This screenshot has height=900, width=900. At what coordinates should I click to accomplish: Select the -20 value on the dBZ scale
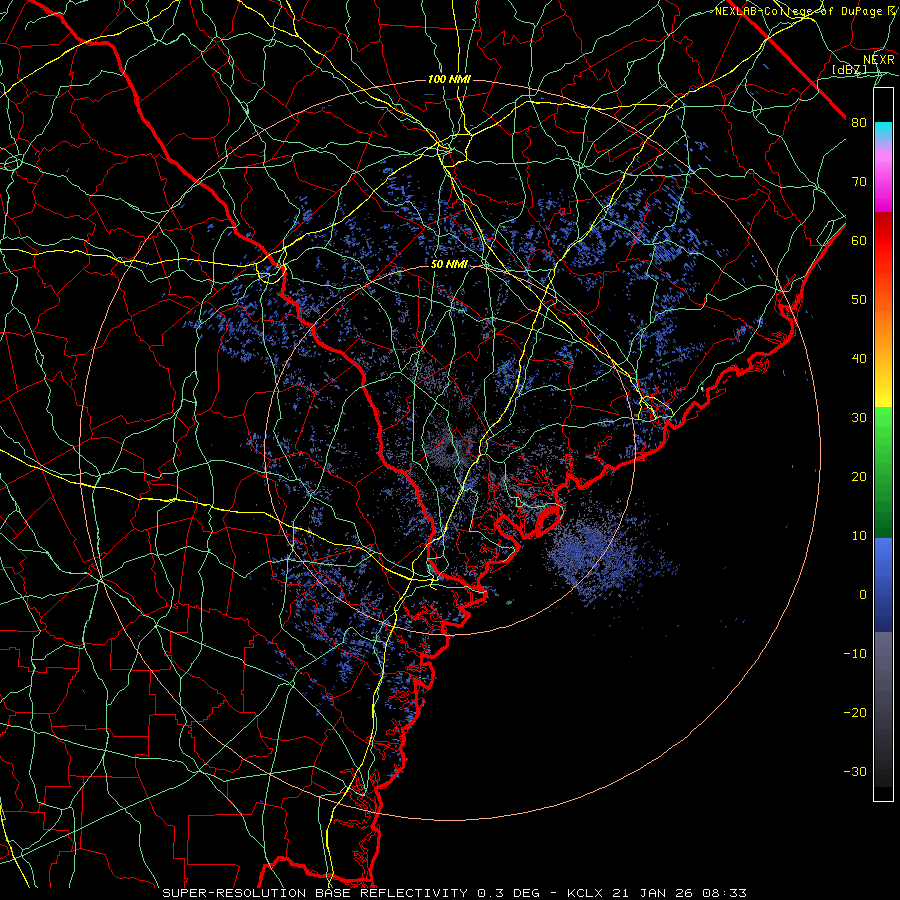point(855,712)
